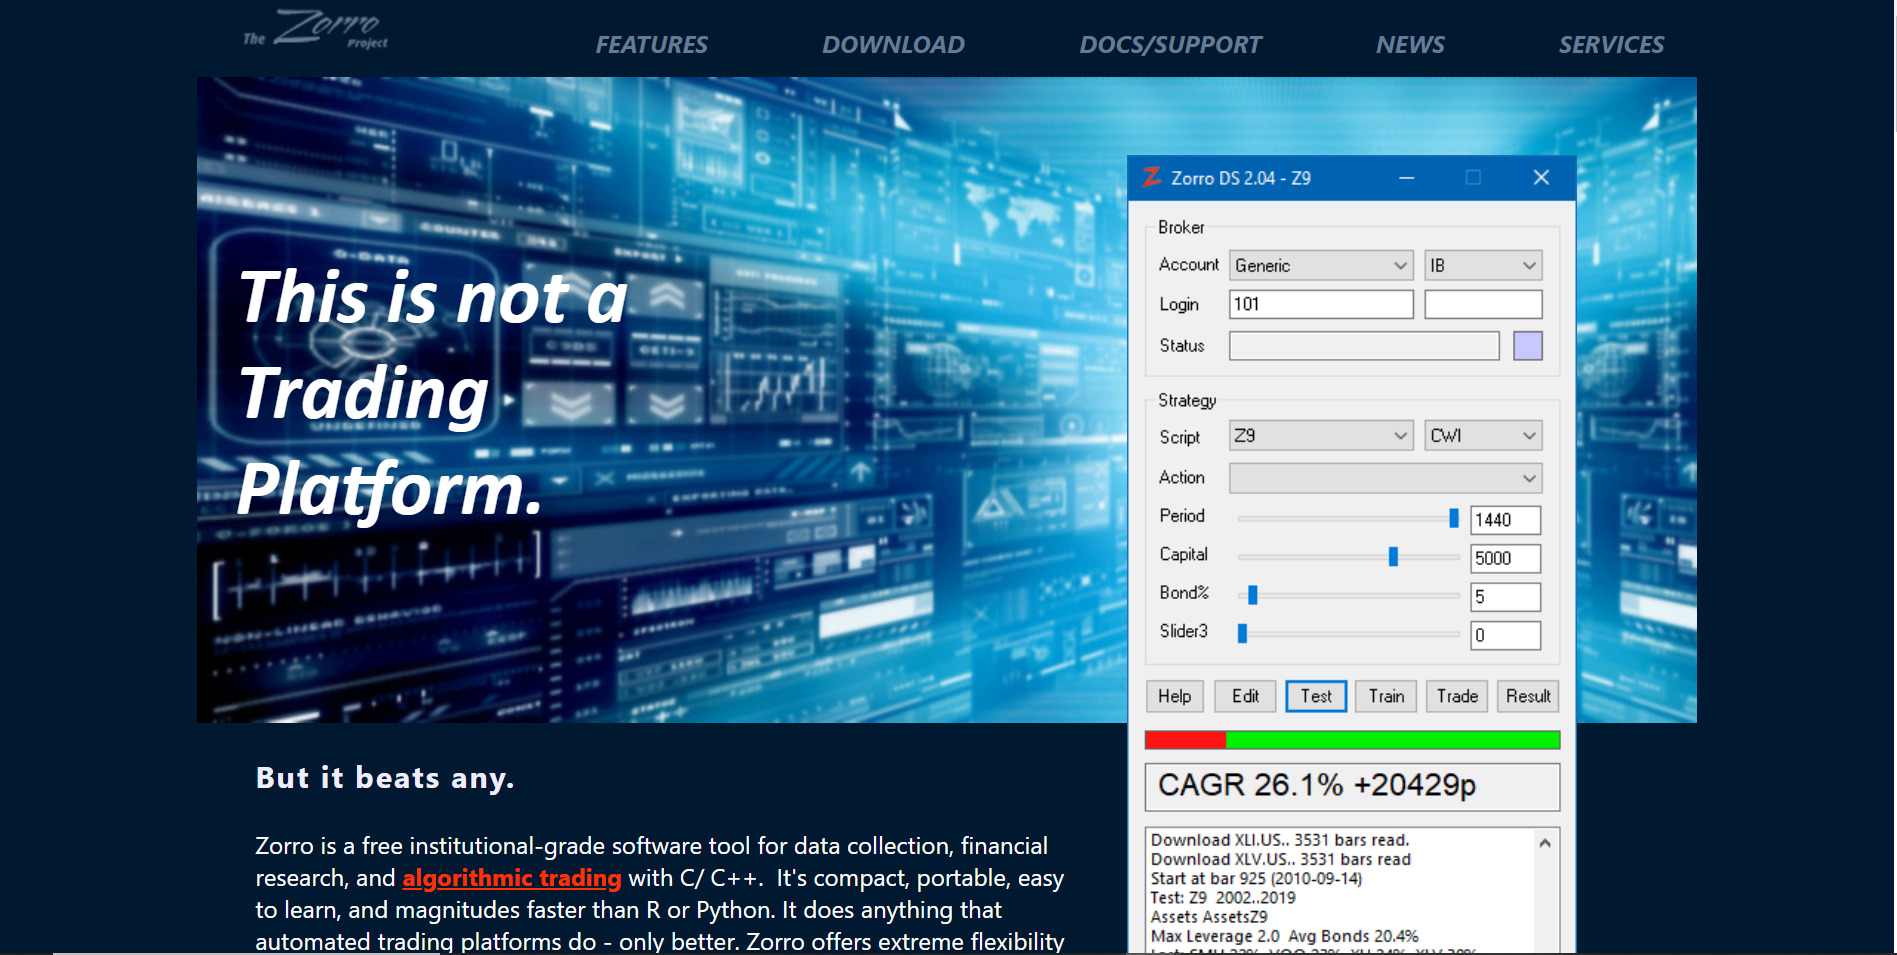Click the message log scroll-up arrow
Screen dimensions: 1897x955
click(1545, 843)
